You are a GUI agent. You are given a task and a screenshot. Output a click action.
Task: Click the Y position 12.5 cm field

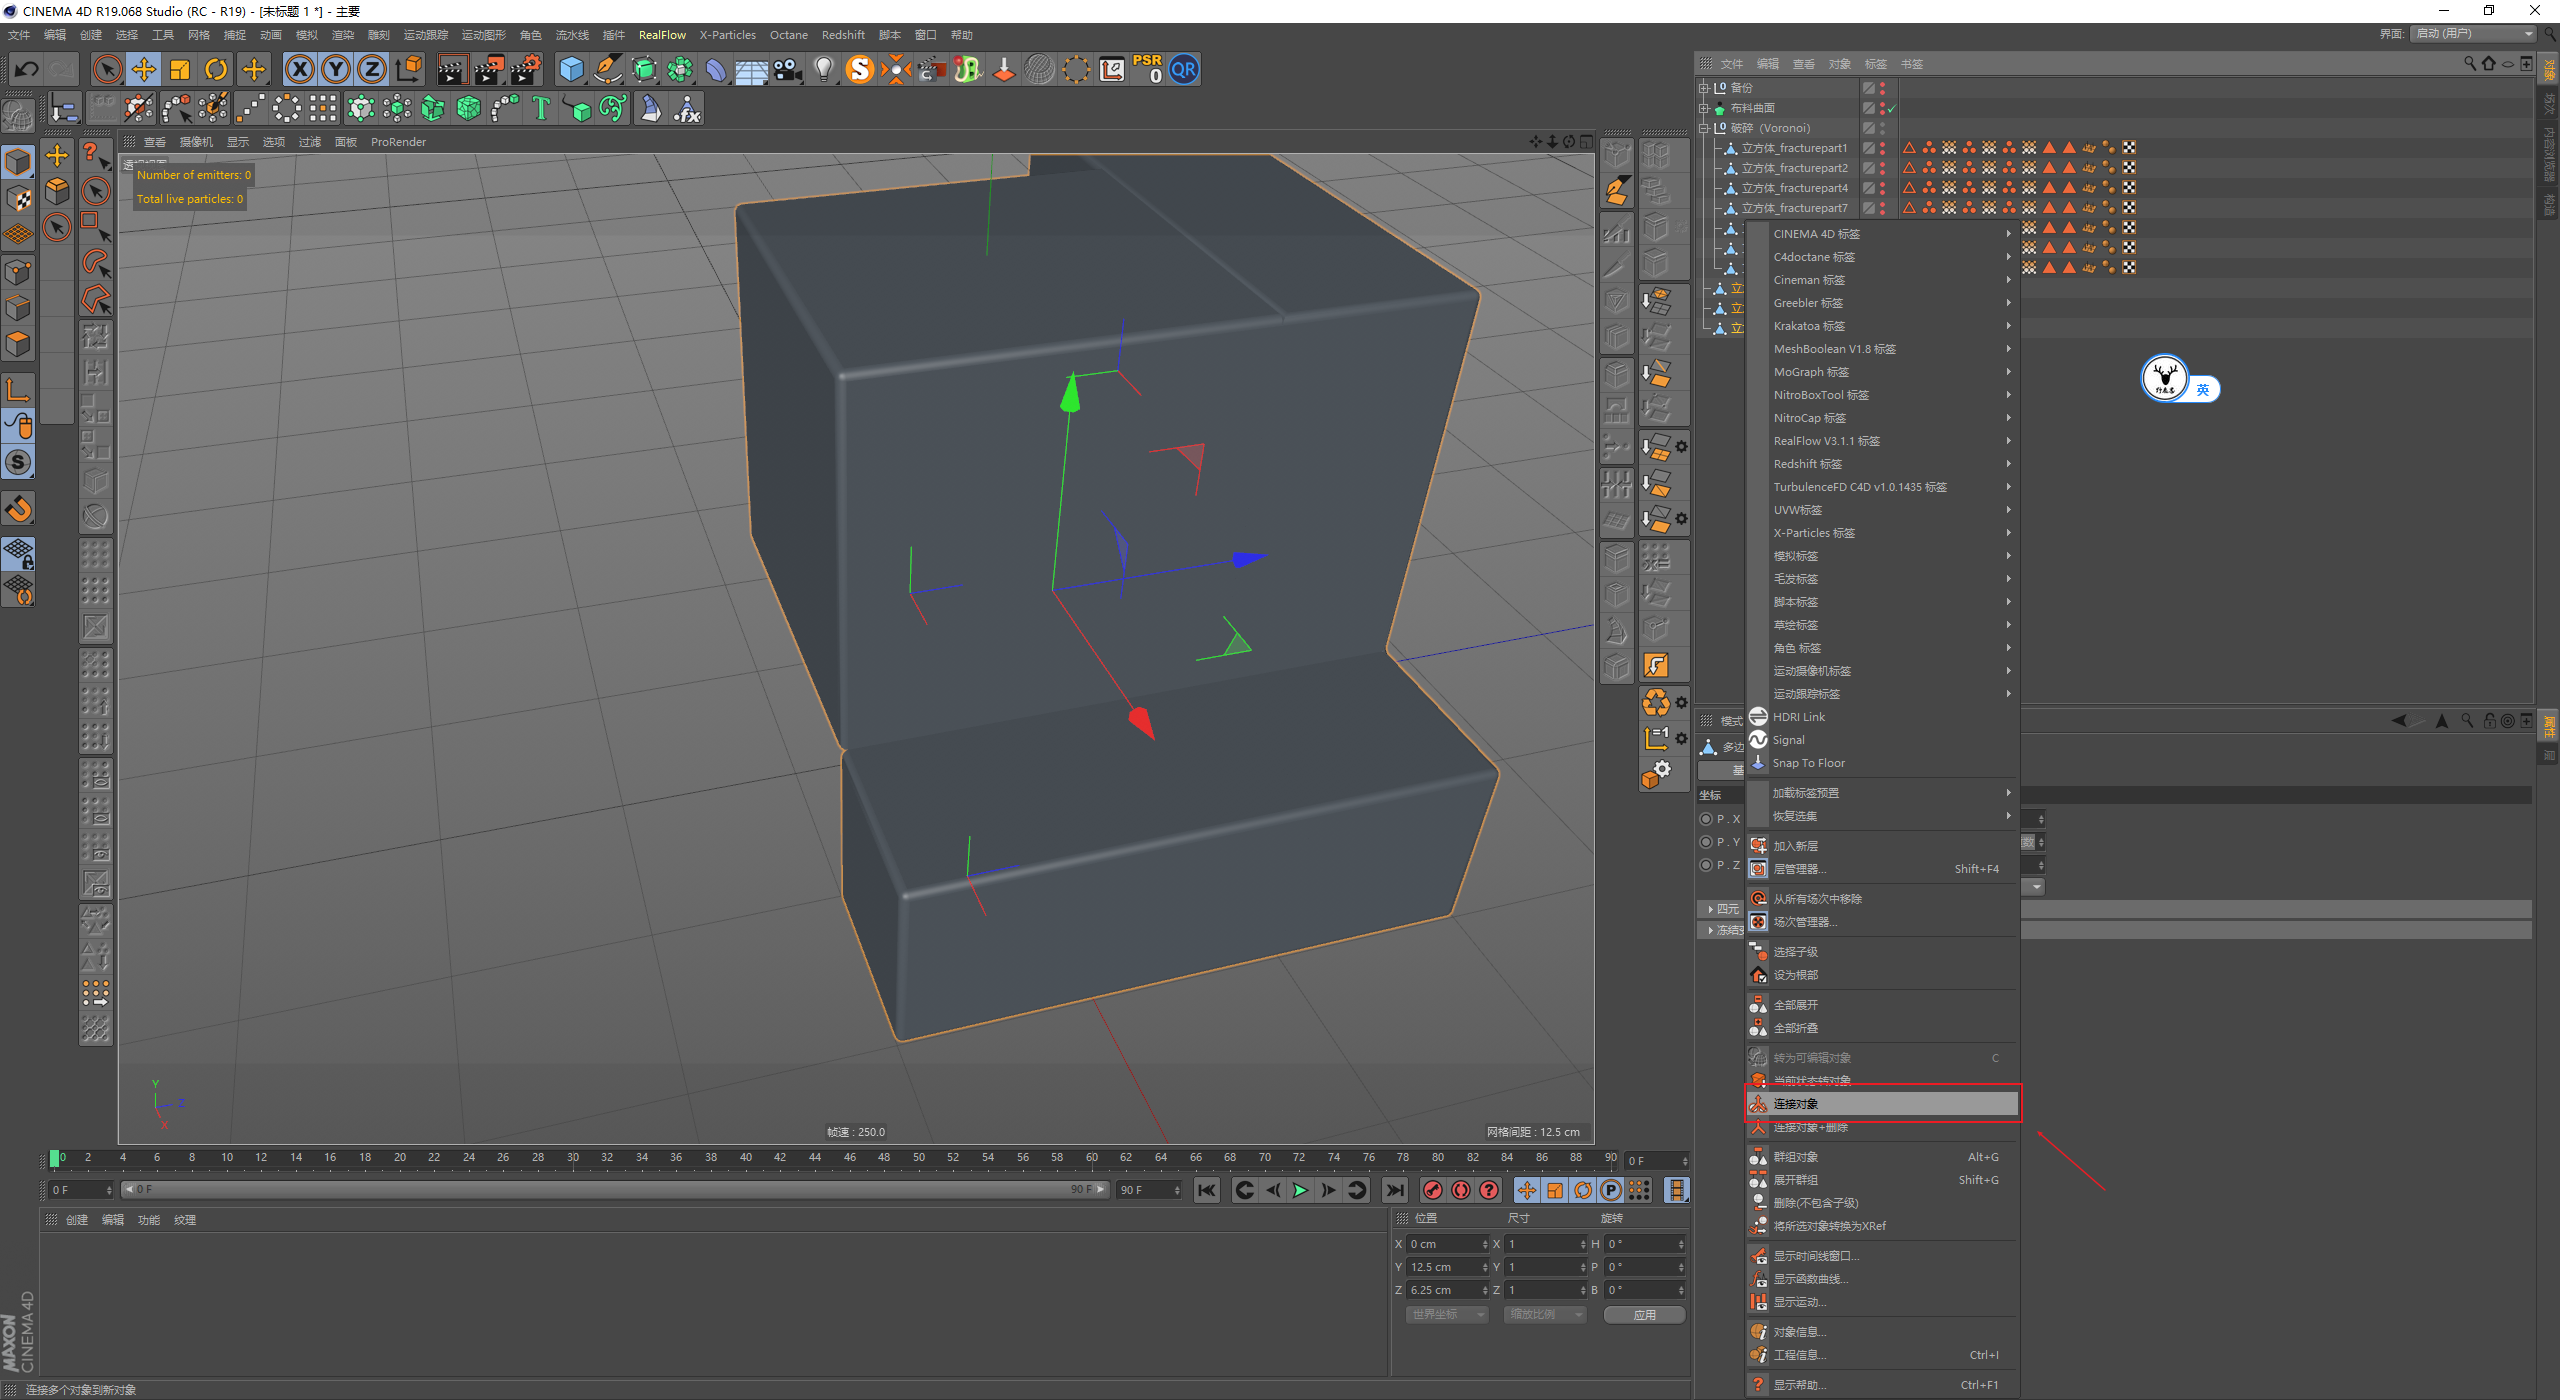(1442, 1267)
